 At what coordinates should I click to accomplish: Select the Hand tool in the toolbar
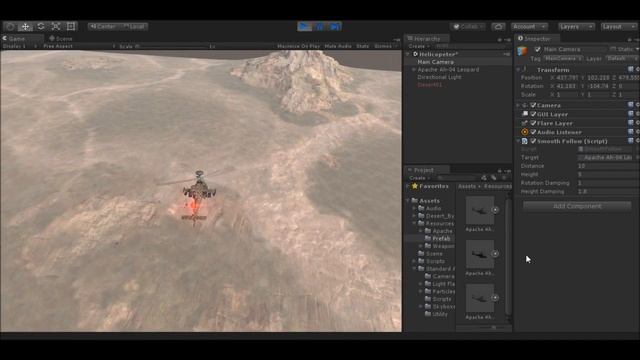click(10, 27)
